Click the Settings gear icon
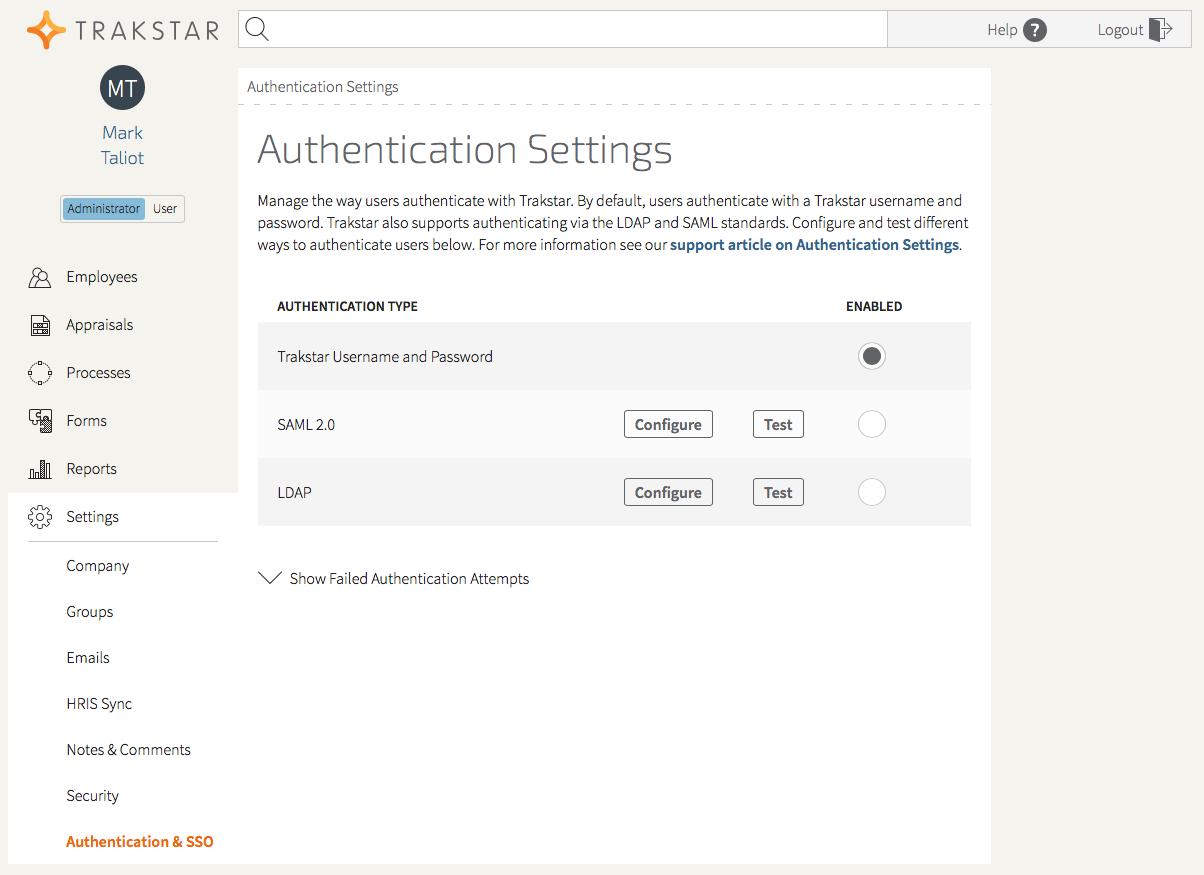Viewport: 1204px width, 875px height. tap(40, 517)
